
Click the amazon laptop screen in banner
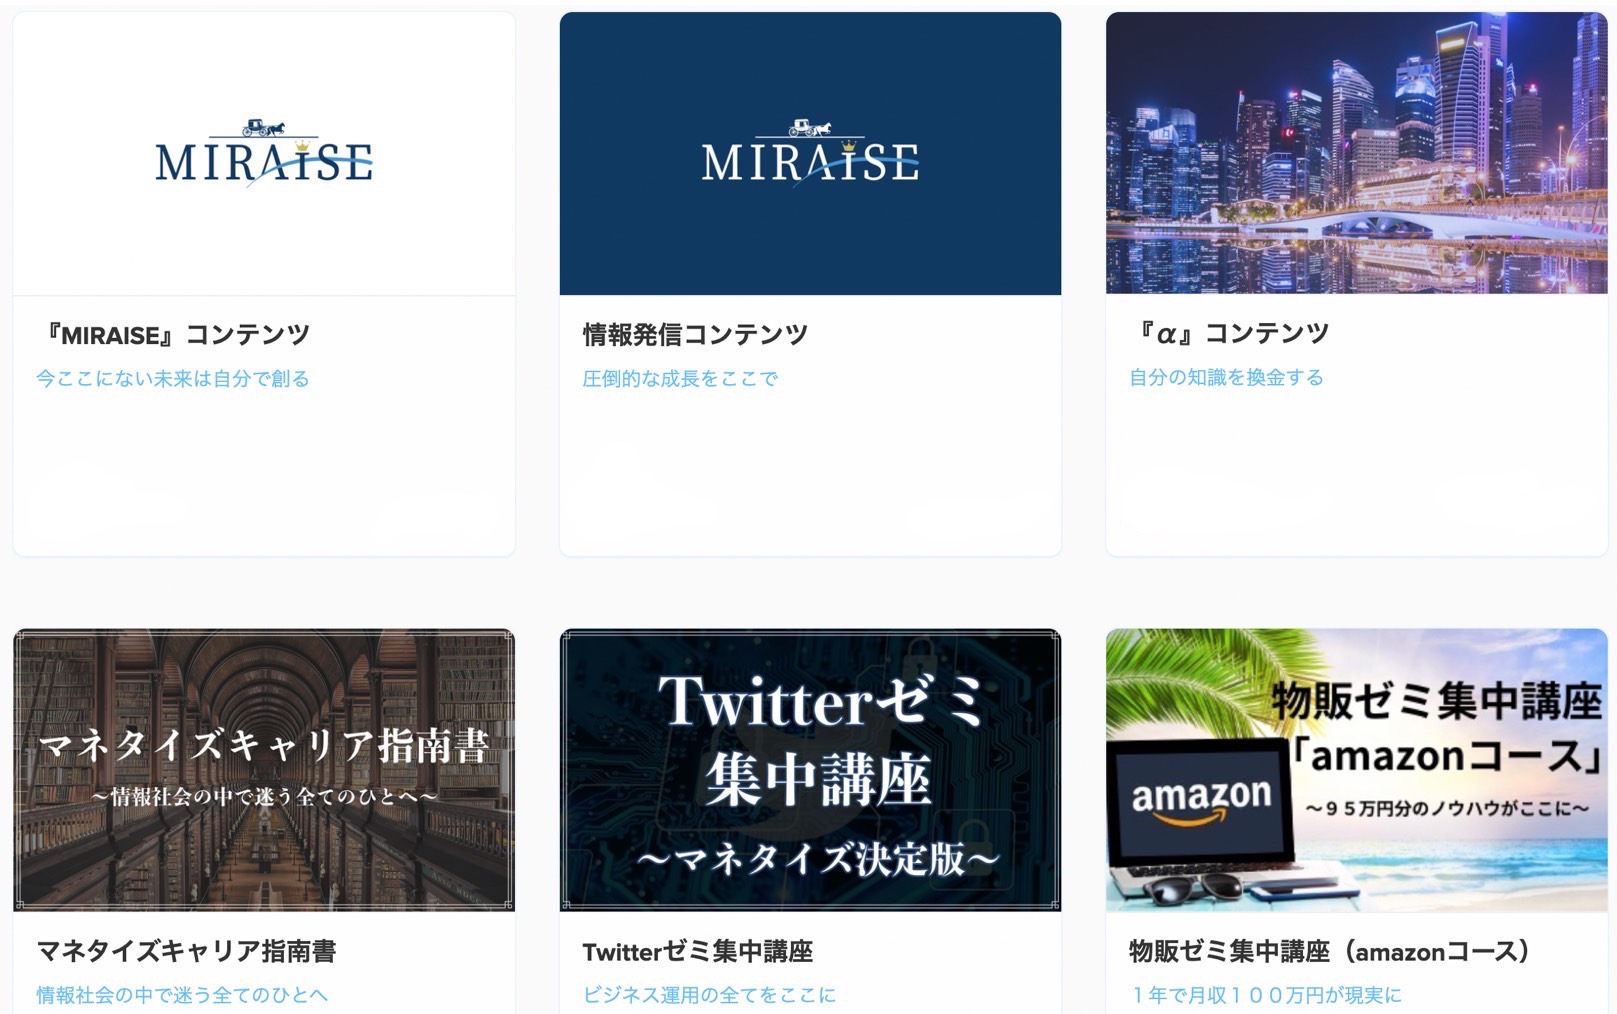[x=1200, y=802]
